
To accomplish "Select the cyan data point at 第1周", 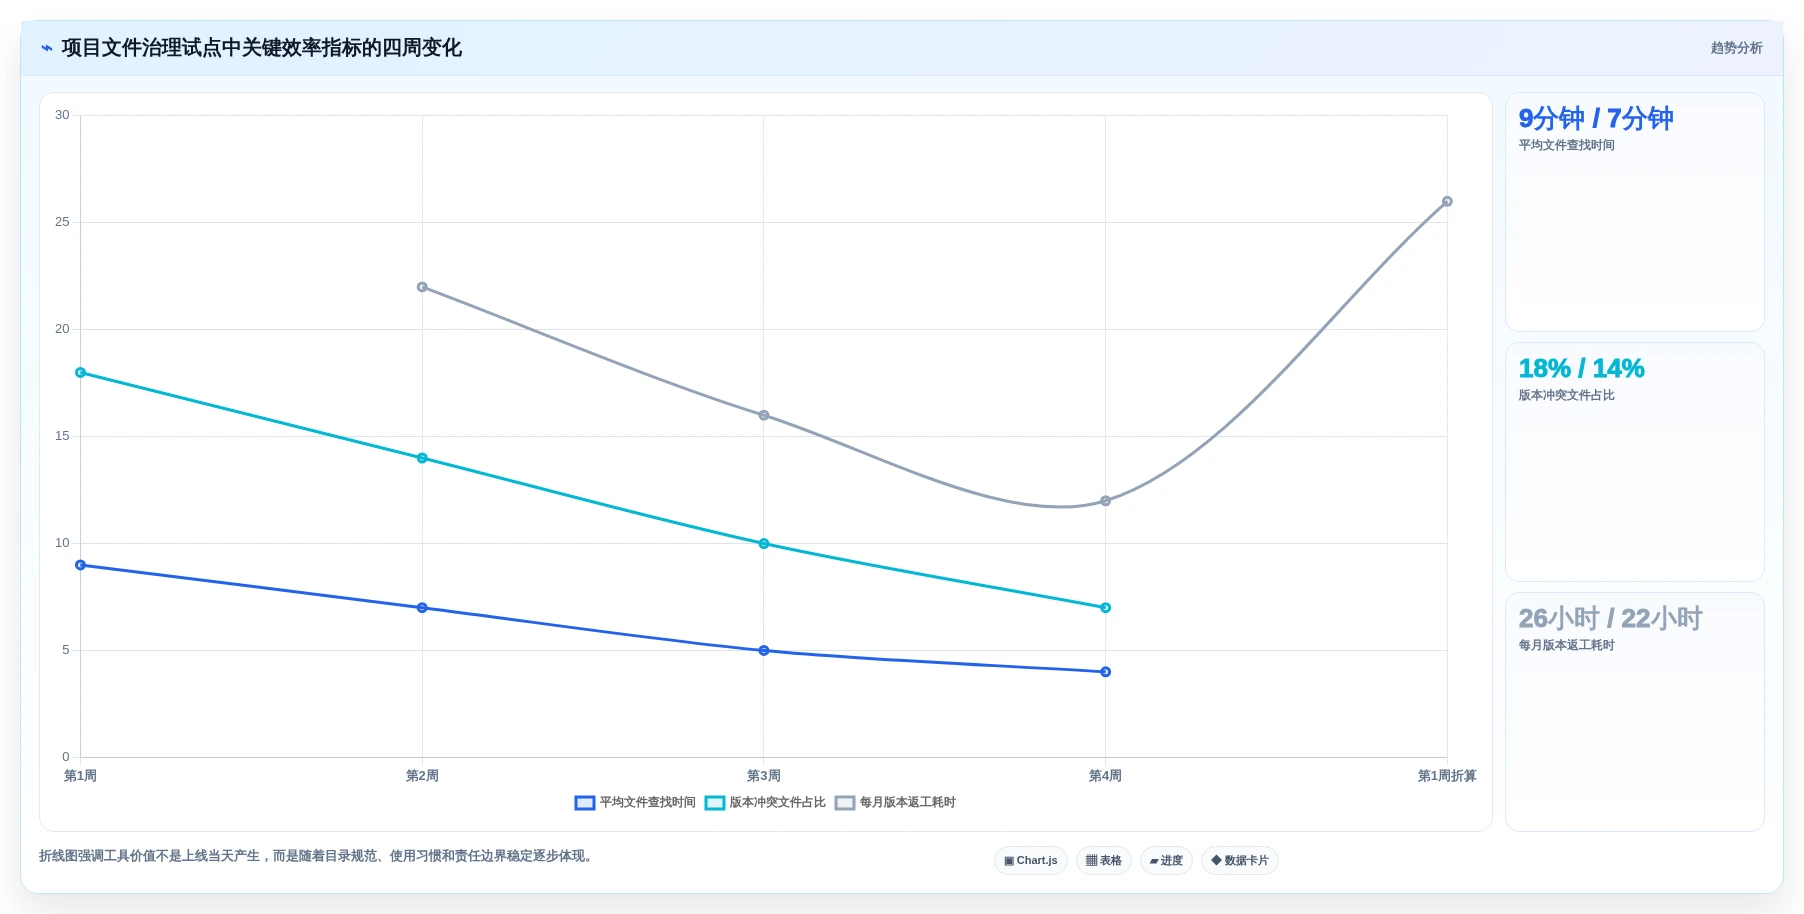I will click(81, 373).
